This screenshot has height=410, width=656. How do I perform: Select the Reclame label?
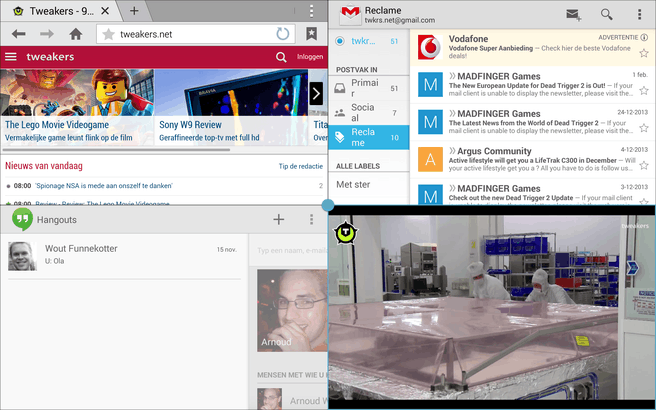pyautogui.click(x=369, y=137)
